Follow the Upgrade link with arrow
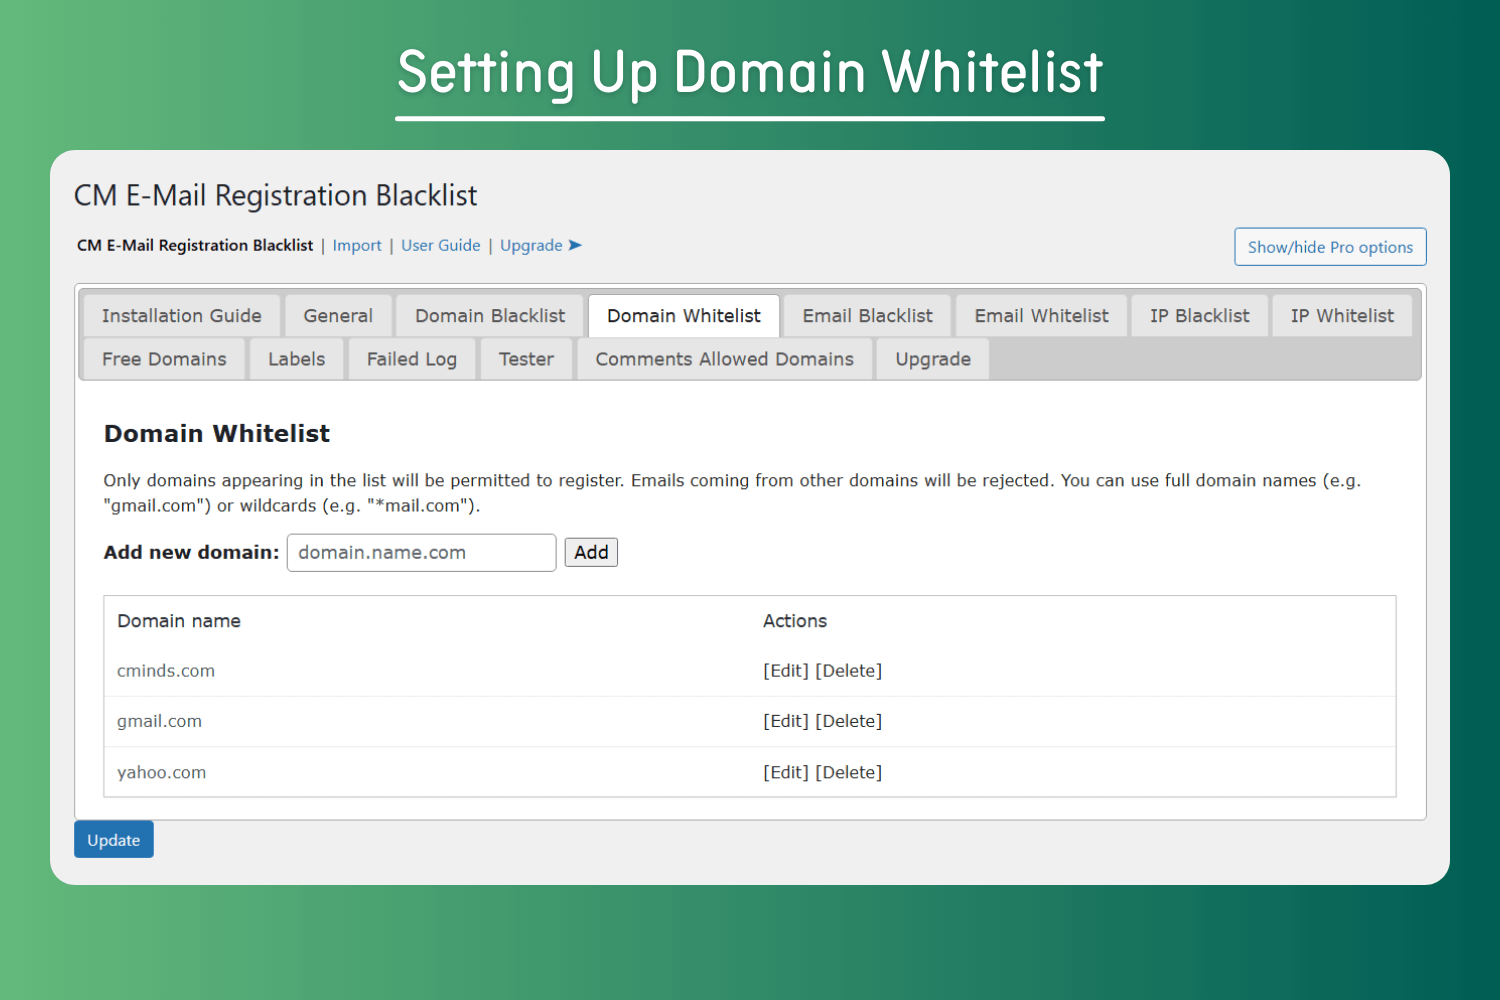 (x=541, y=246)
